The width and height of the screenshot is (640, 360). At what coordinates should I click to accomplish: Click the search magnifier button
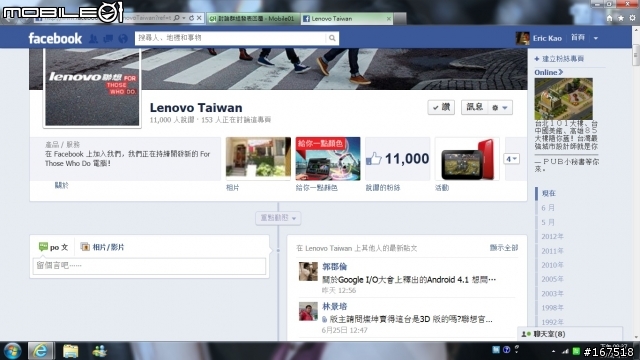pyautogui.click(x=332, y=38)
